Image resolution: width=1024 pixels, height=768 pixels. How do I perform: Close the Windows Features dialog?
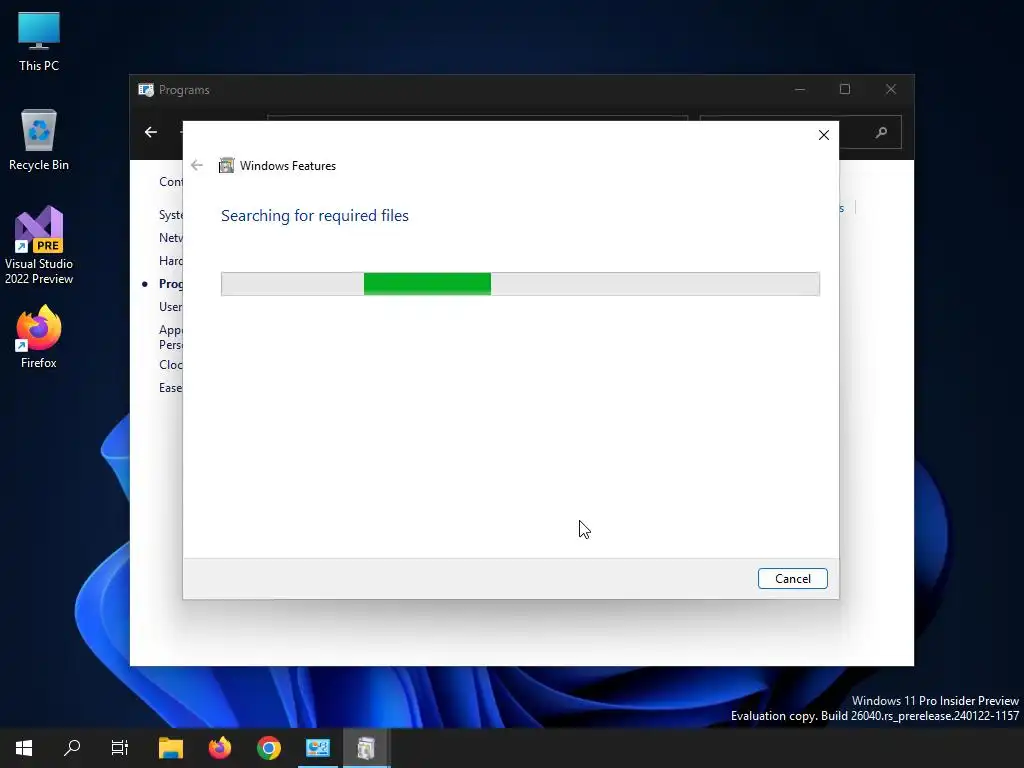click(x=824, y=135)
